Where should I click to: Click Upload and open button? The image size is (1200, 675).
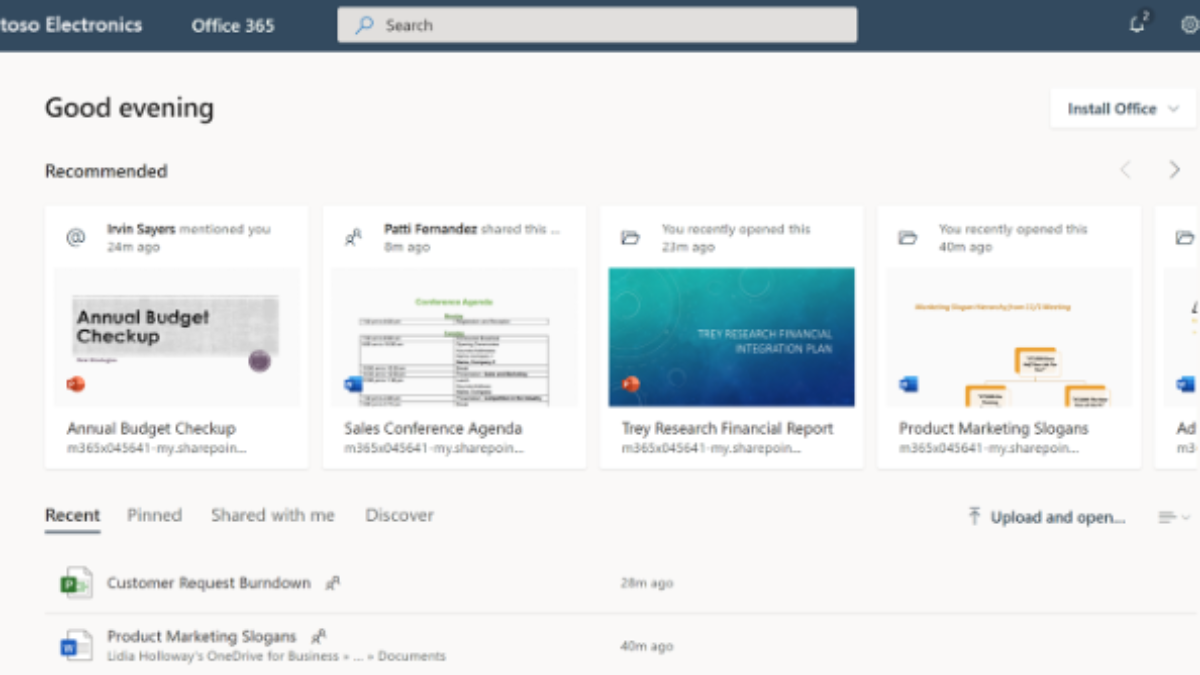tap(1057, 517)
